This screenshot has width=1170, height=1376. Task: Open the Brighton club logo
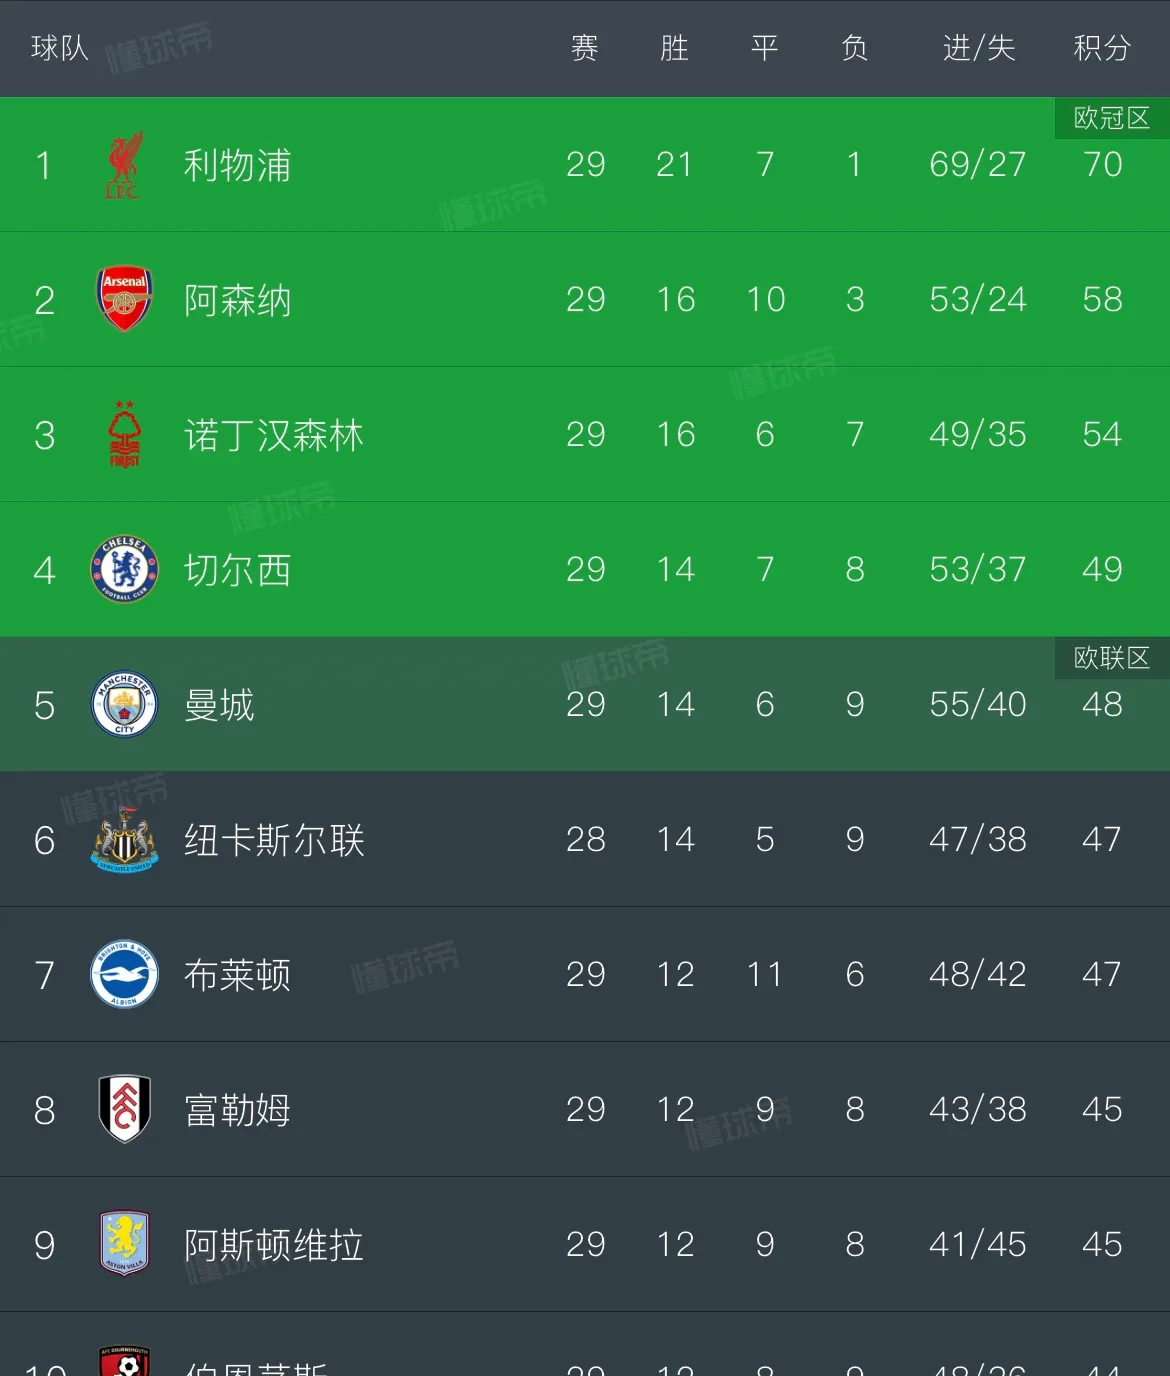pos(124,975)
